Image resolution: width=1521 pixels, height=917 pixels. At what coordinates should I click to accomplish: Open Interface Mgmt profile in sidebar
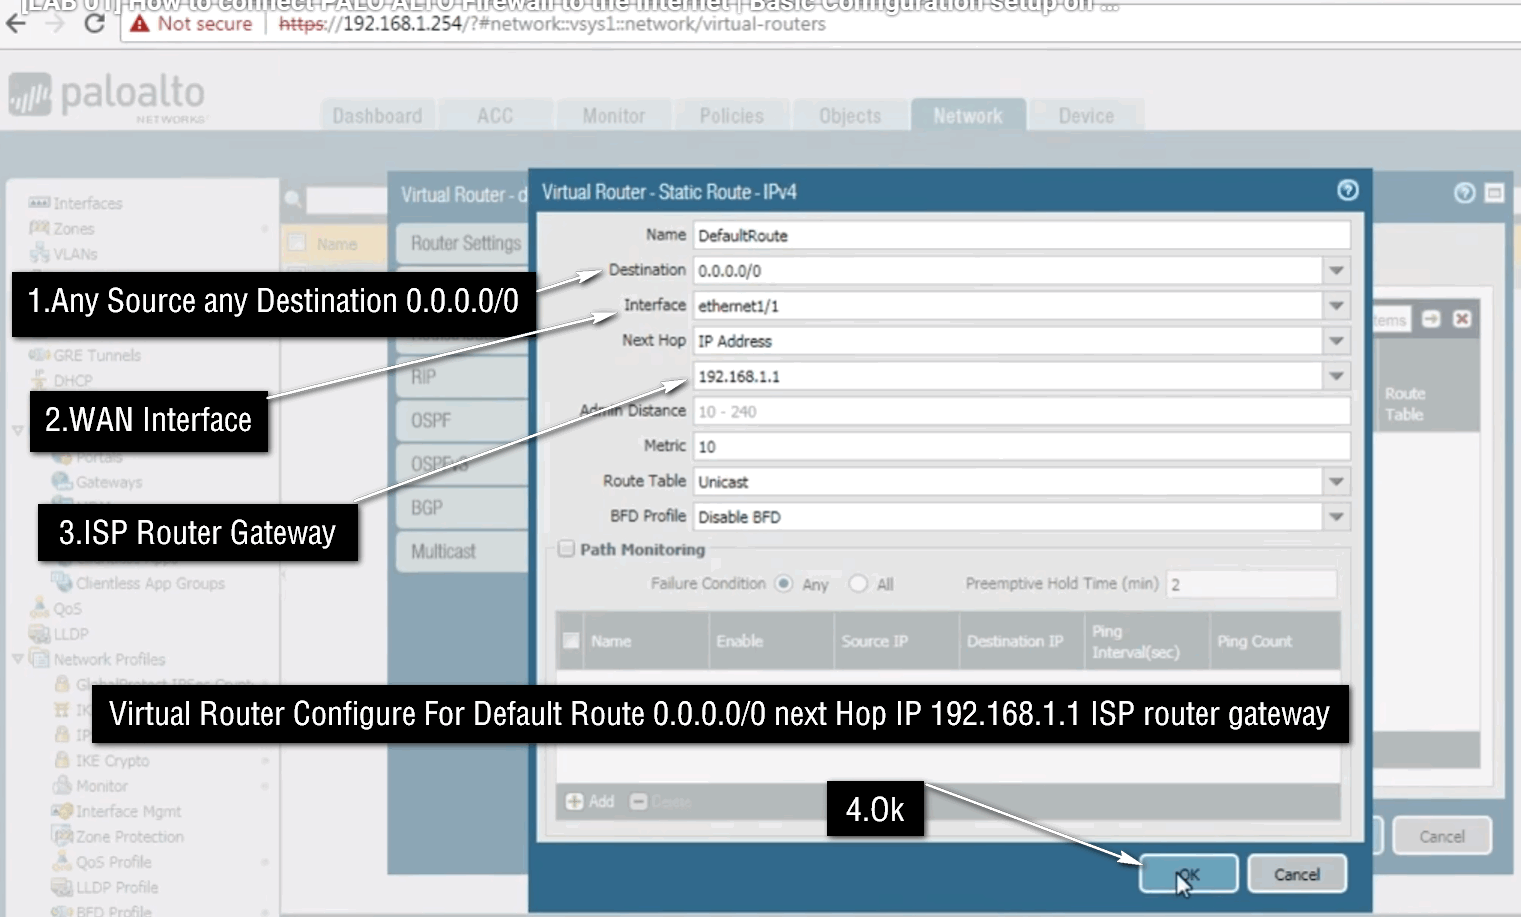coord(128,811)
